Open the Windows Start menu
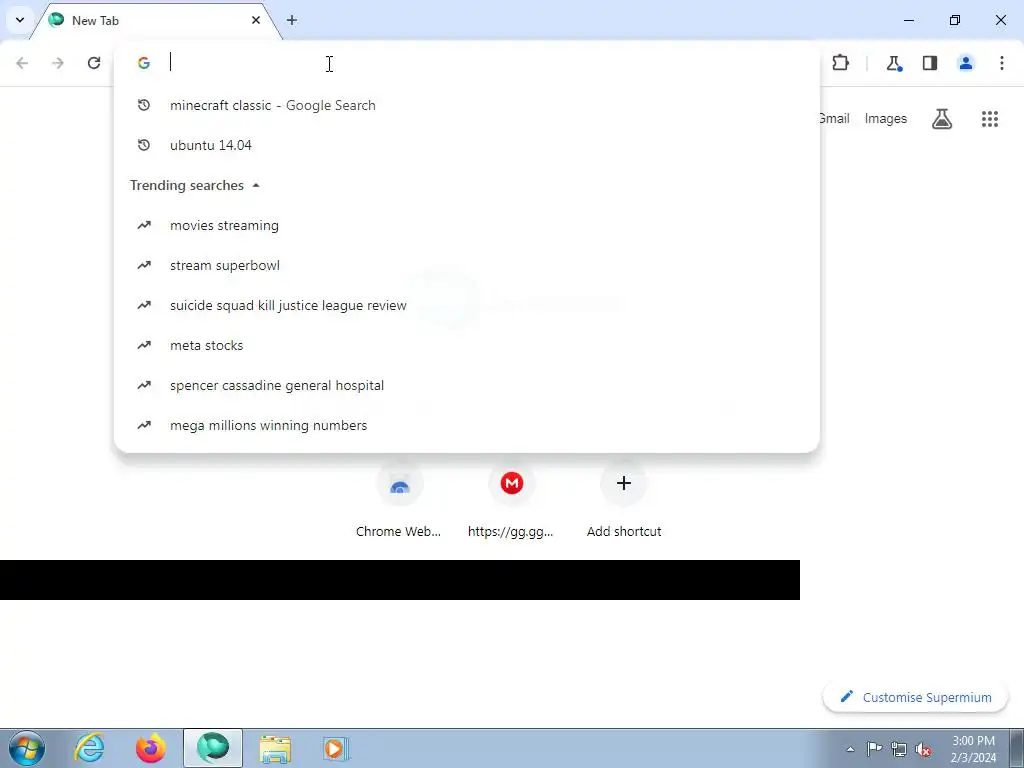This screenshot has width=1024, height=768. click(x=27, y=748)
